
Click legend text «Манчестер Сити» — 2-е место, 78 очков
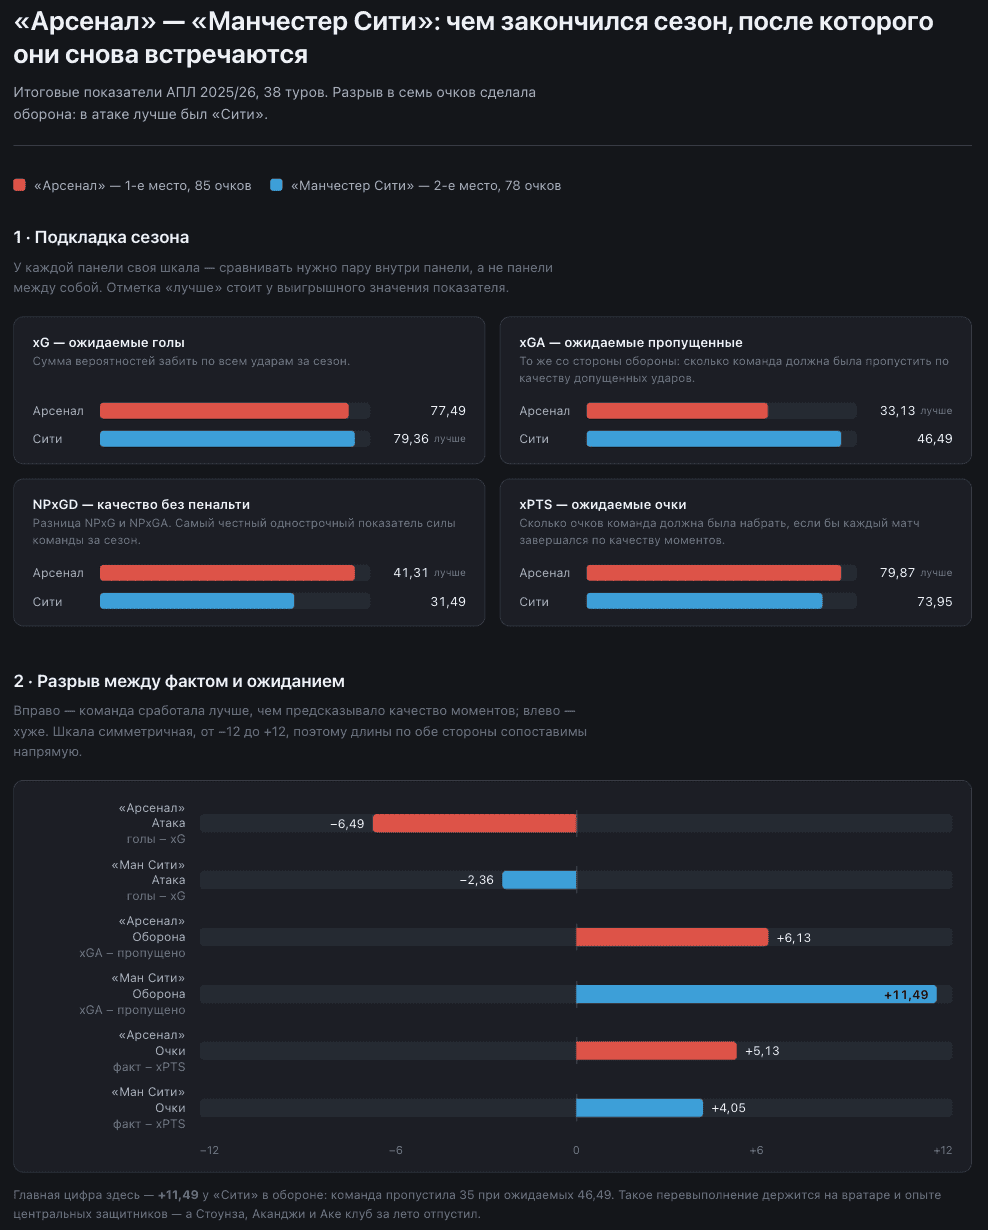426,185
